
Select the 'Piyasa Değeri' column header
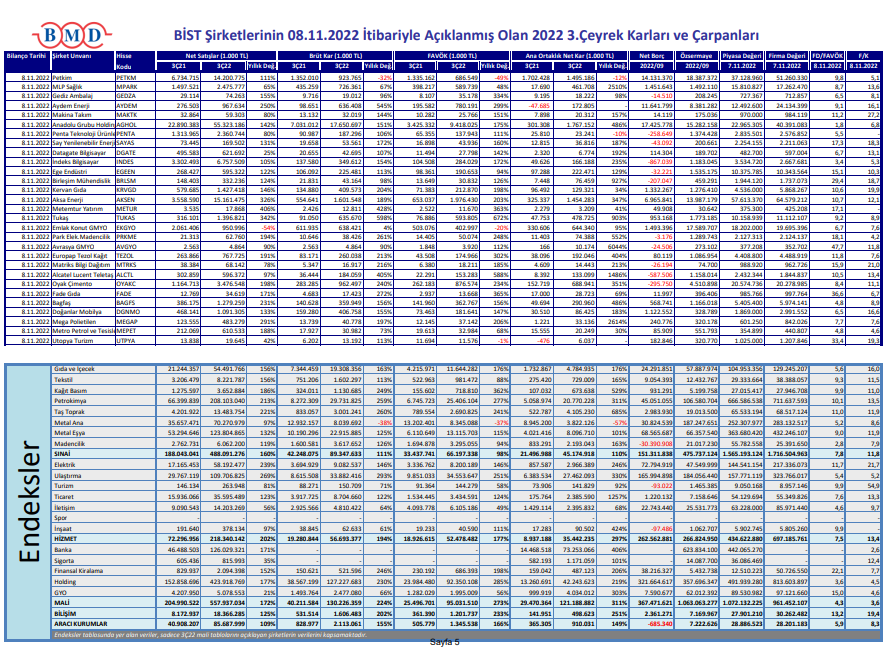742,56
